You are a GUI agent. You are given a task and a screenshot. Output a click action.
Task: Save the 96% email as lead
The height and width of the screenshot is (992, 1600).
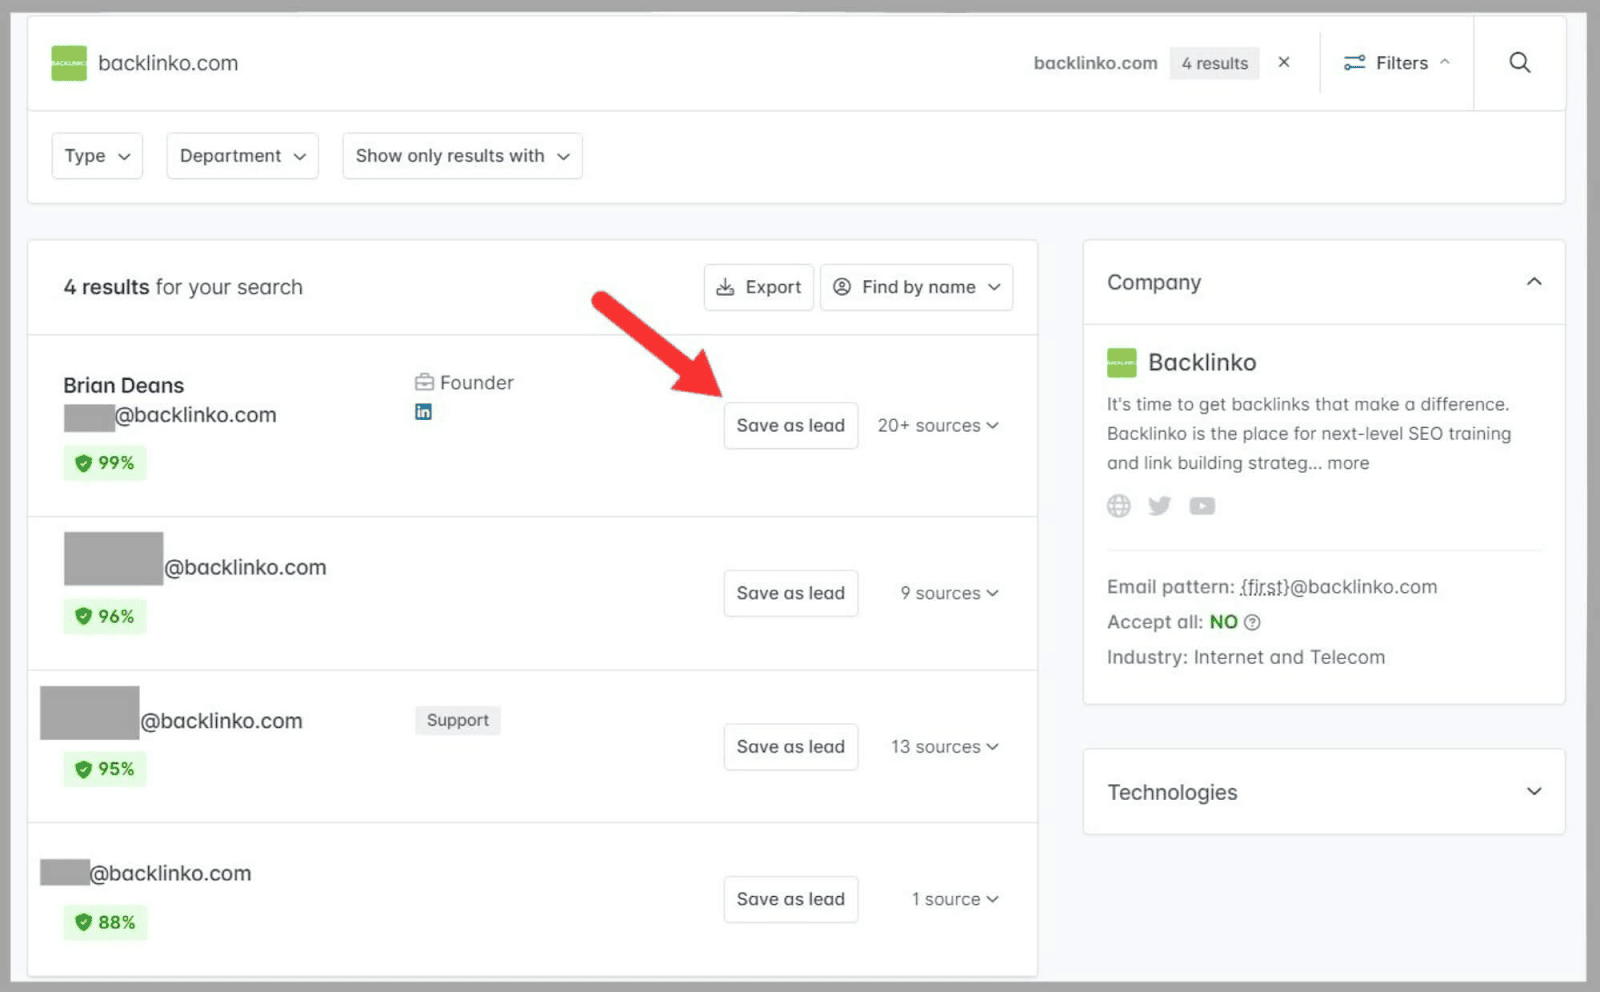(x=790, y=593)
